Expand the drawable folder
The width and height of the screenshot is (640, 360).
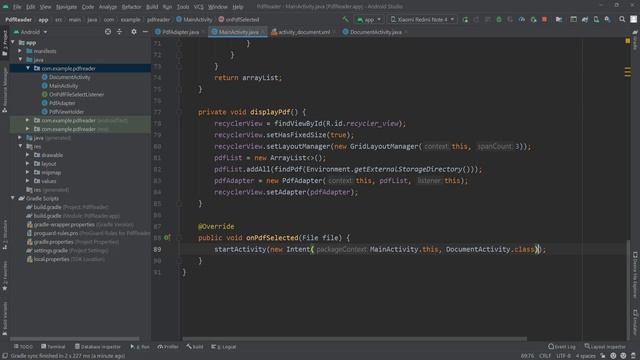pyautogui.click(x=27, y=155)
